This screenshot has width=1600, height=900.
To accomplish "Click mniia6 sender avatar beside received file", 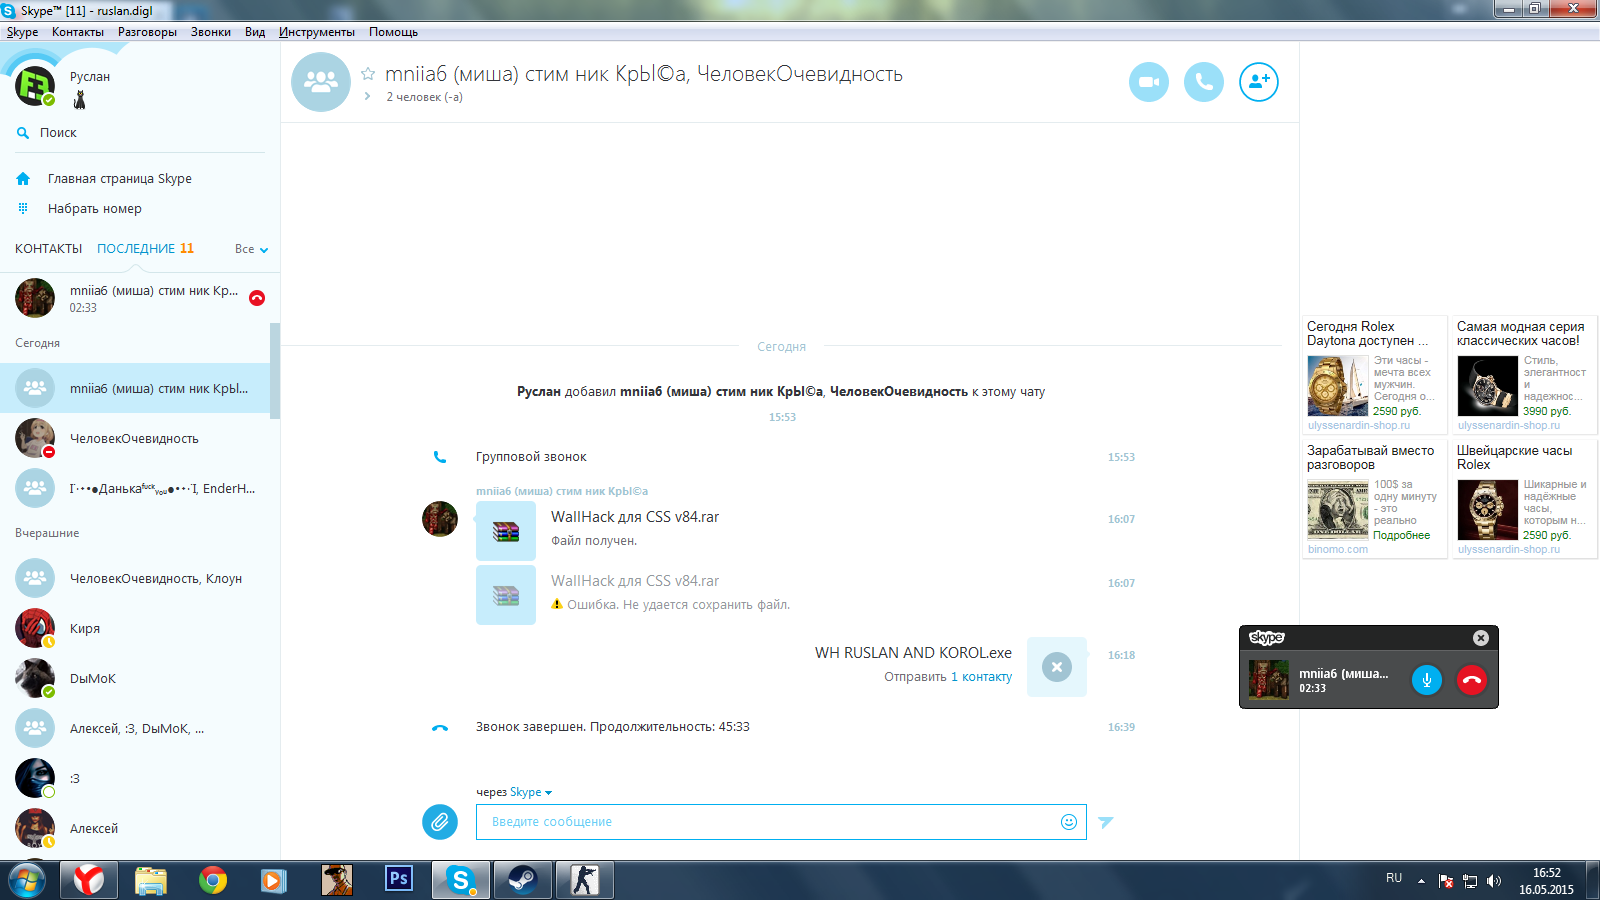I will click(440, 519).
